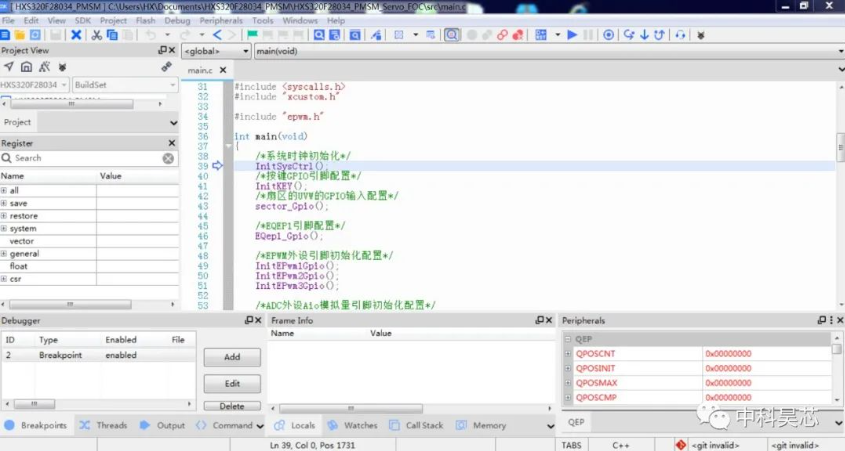This screenshot has width=845, height=451.
Task: Click the red disconnect debug icon
Action: (518, 35)
